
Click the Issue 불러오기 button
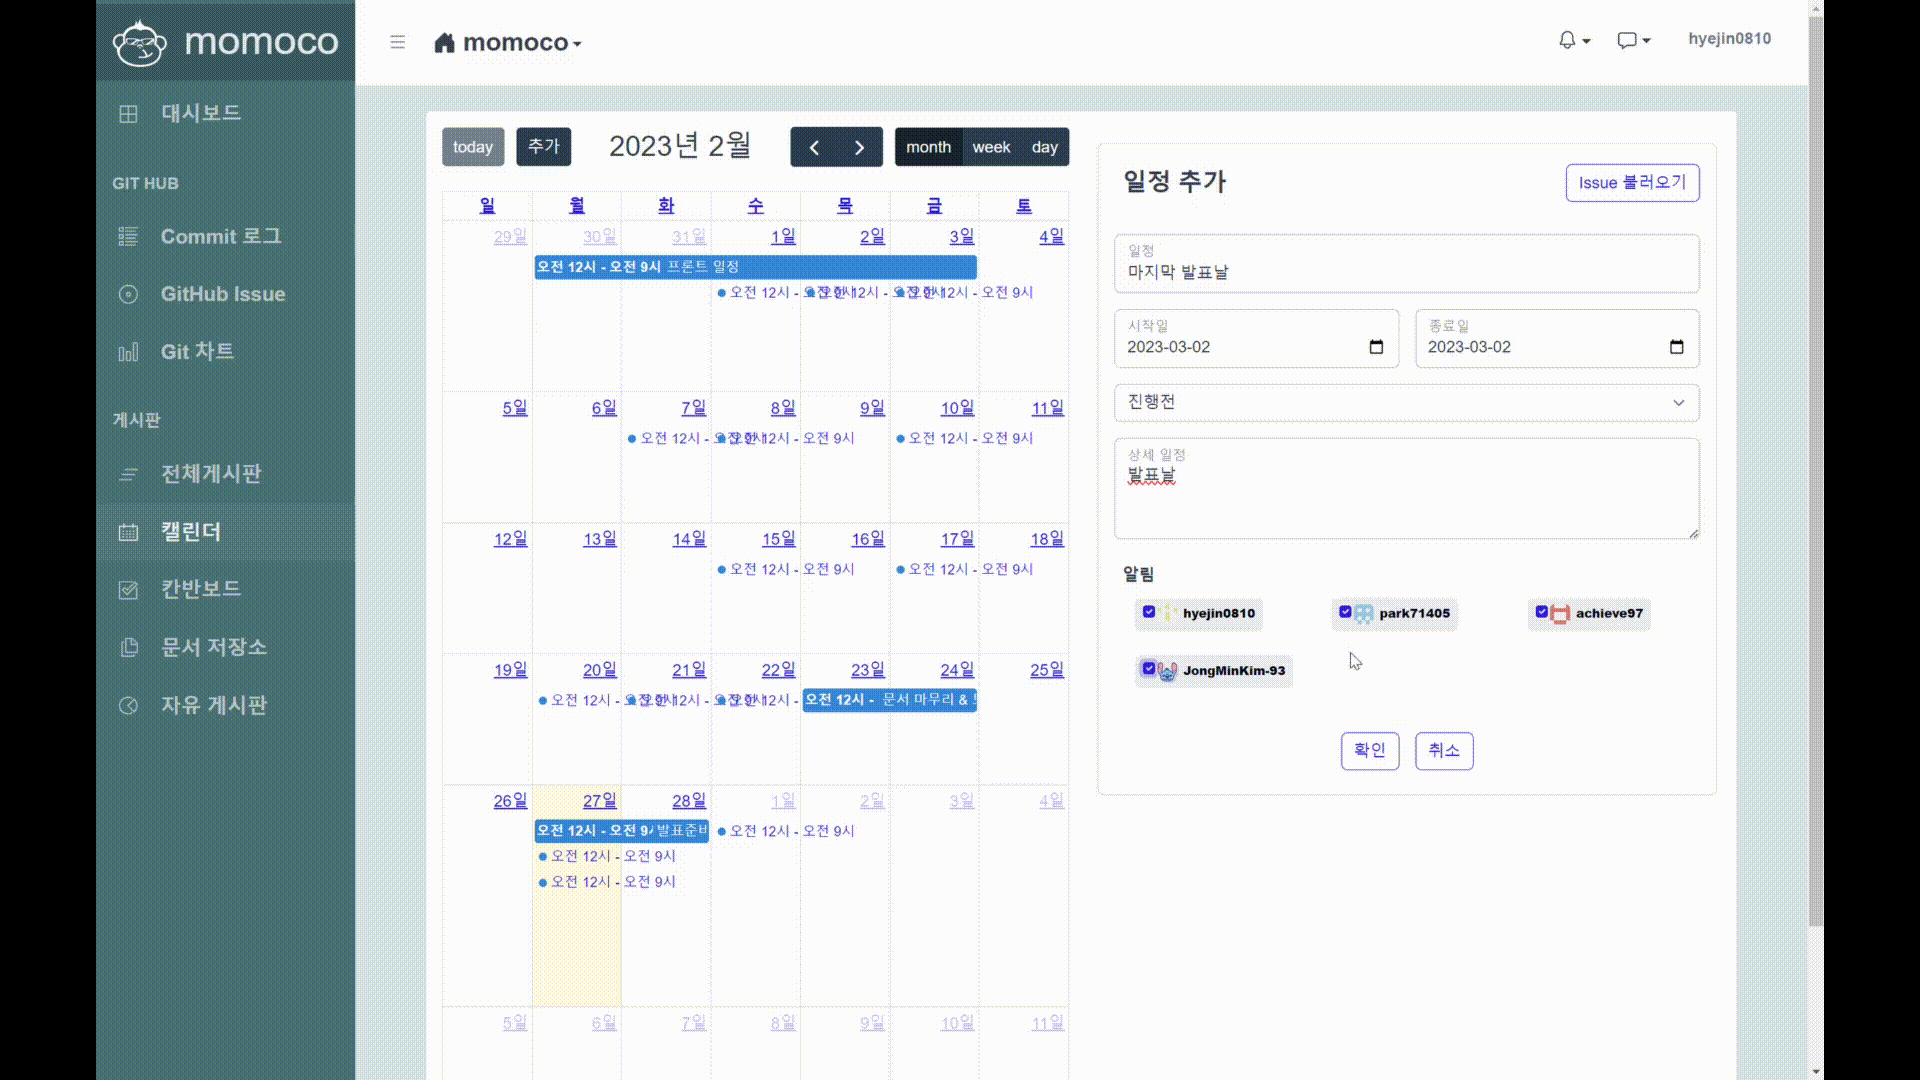coord(1632,183)
